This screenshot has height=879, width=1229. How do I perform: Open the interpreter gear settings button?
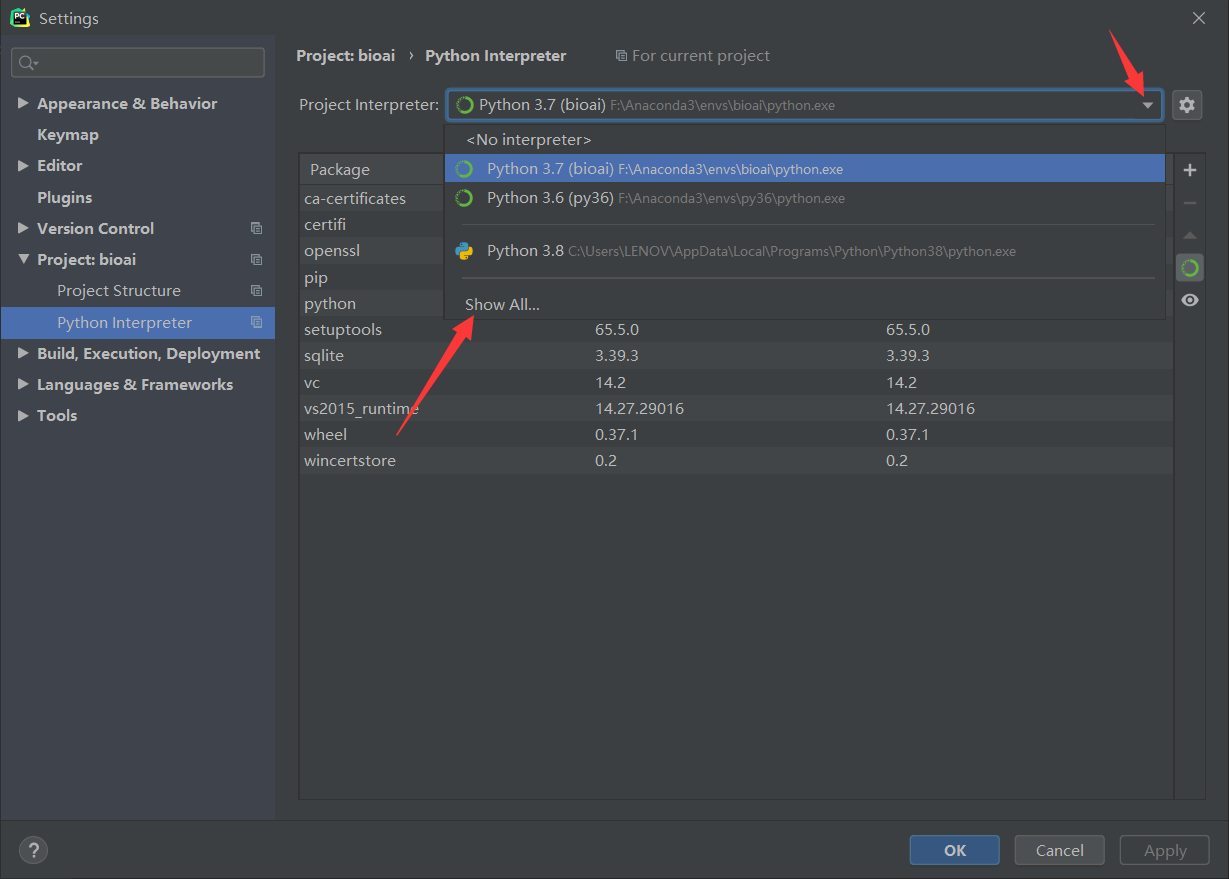point(1187,104)
